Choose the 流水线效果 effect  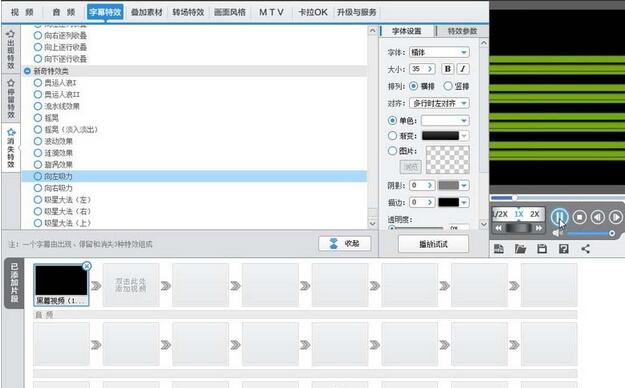tap(62, 106)
